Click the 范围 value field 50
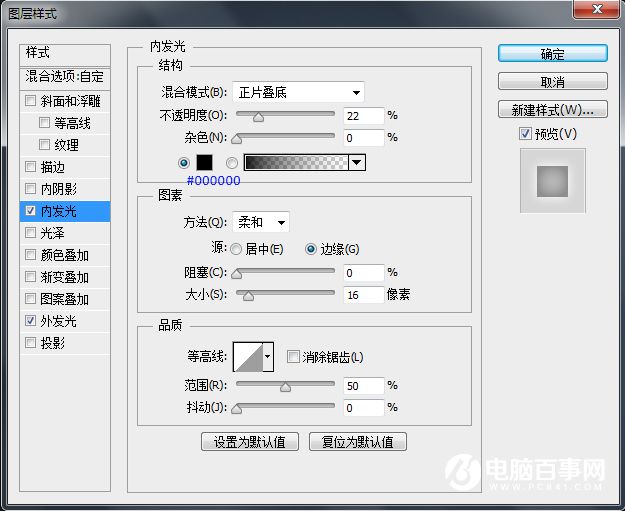Screen dimensions: 625x511 [x=364, y=386]
